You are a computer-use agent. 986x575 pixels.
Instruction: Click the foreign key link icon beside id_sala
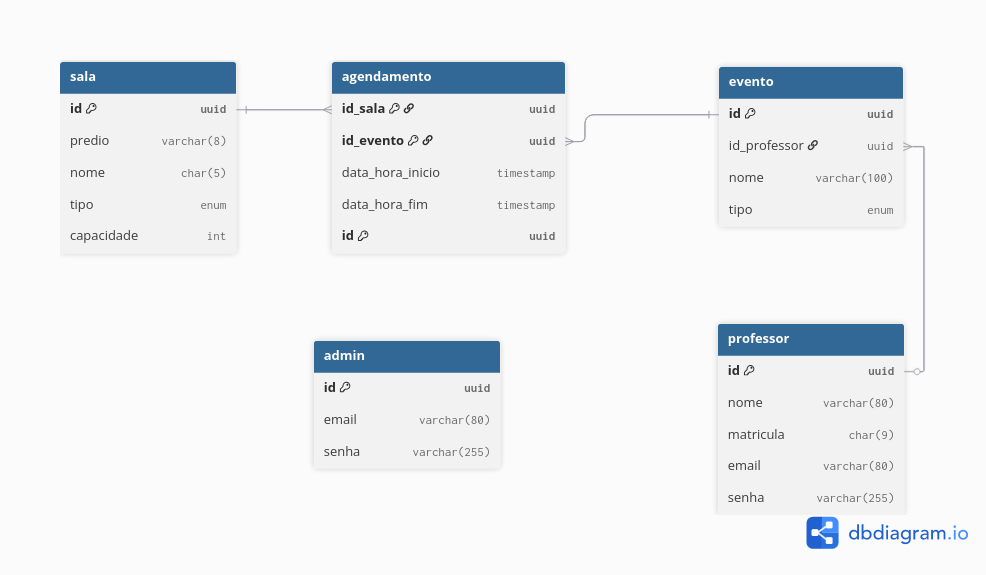point(409,109)
